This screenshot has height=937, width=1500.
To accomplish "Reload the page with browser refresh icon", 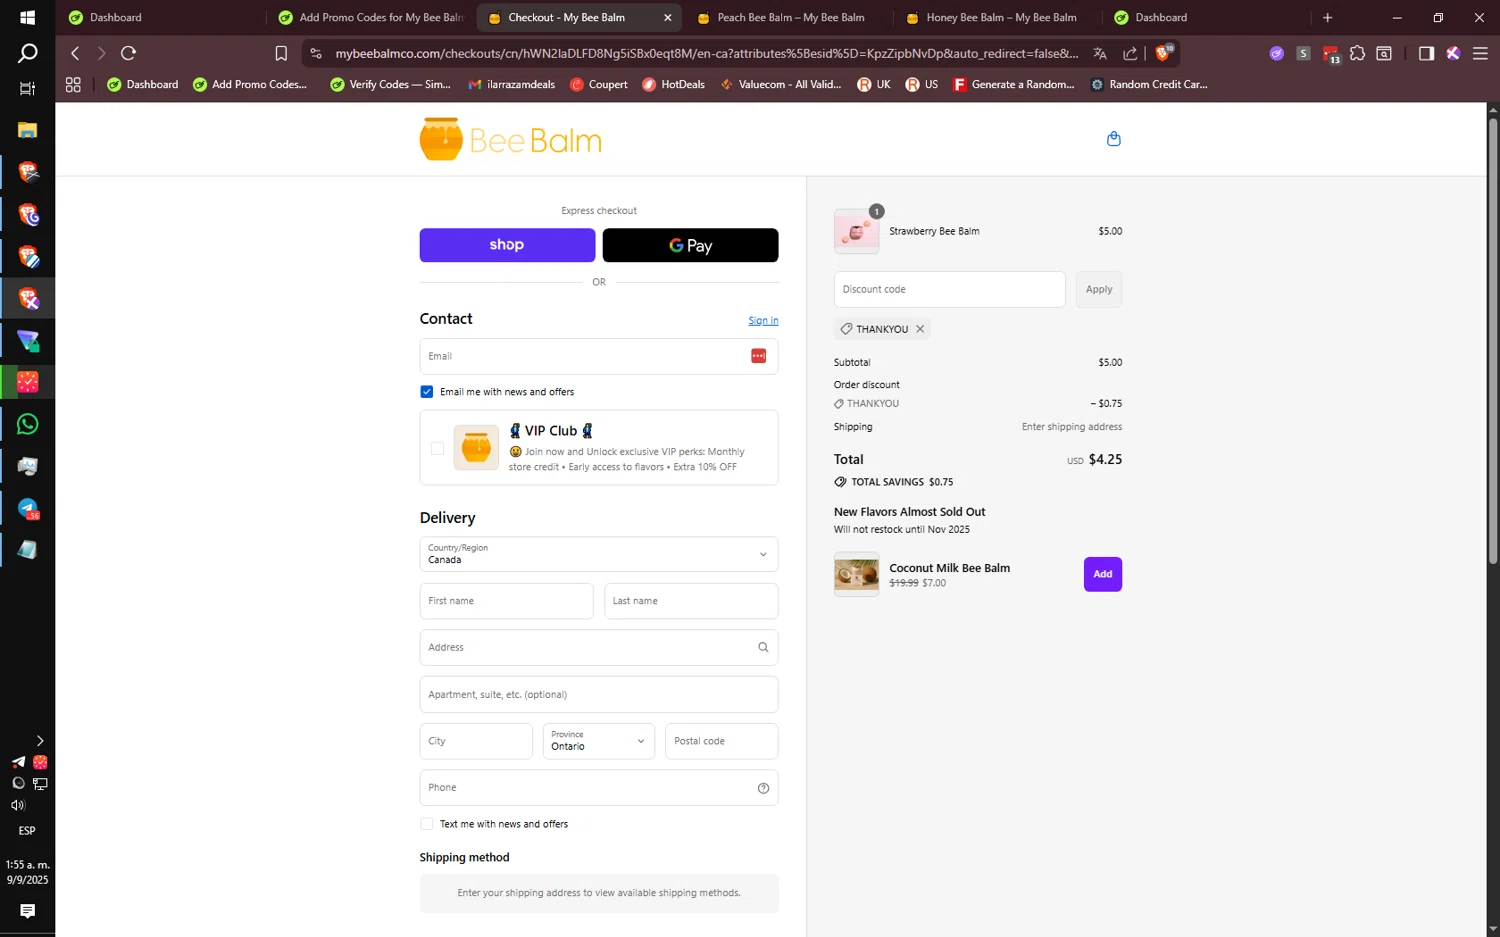I will pos(128,53).
